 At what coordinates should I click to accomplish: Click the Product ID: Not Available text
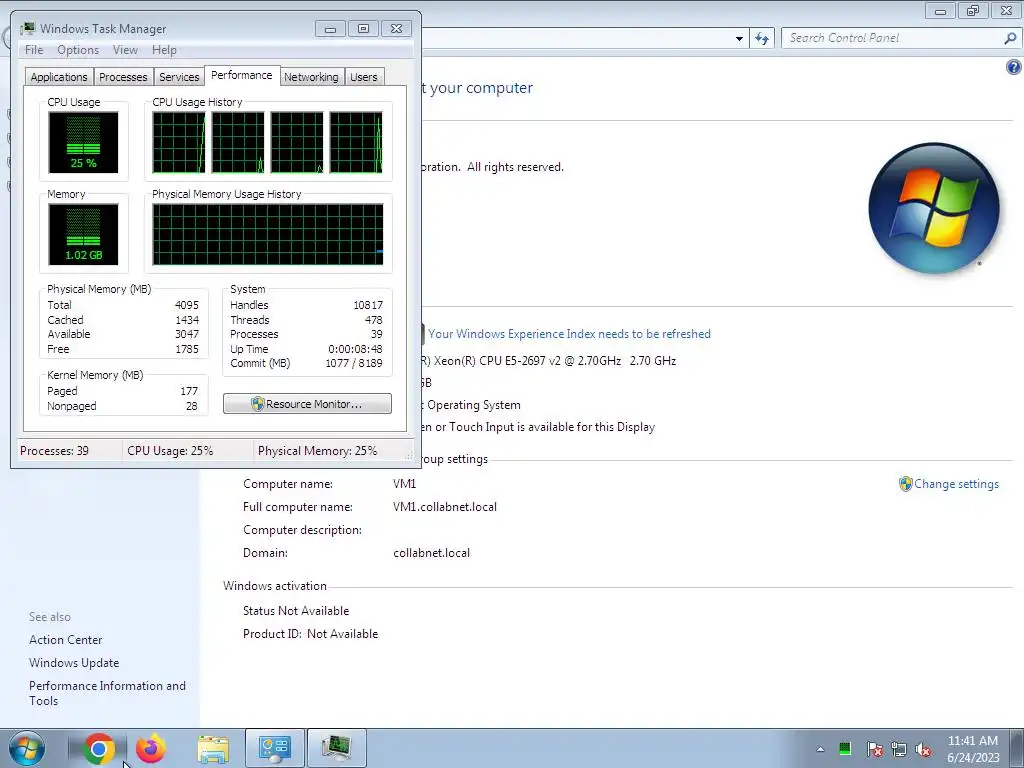(310, 633)
